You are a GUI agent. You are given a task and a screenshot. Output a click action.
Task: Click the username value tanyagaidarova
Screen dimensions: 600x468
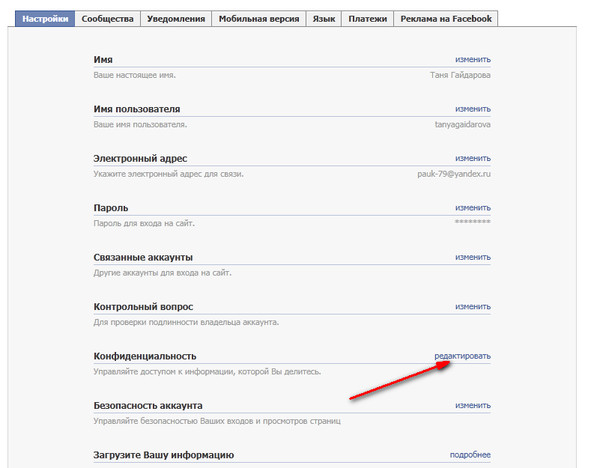tap(462, 124)
